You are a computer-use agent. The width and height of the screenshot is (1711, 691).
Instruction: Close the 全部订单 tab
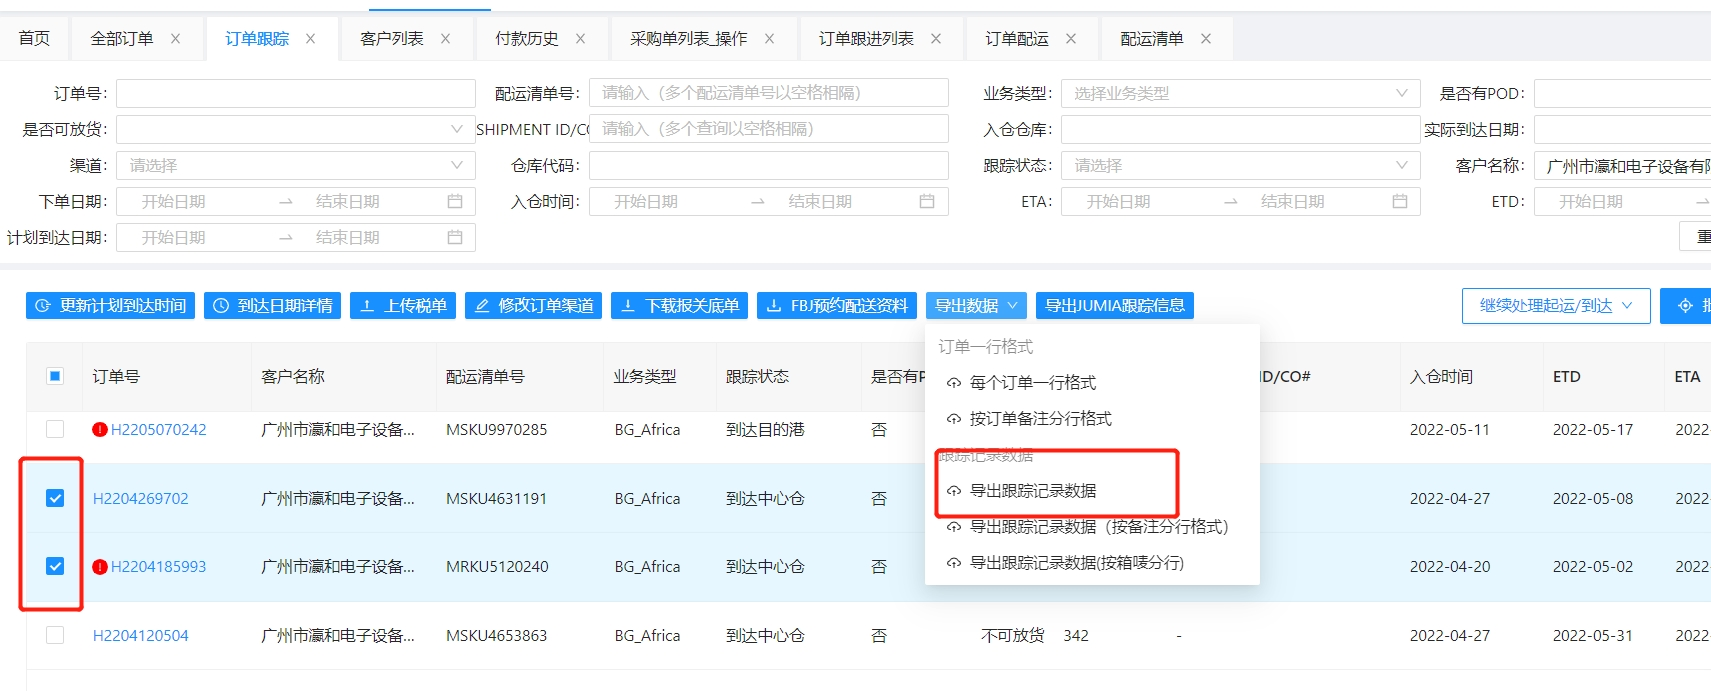coord(176,39)
